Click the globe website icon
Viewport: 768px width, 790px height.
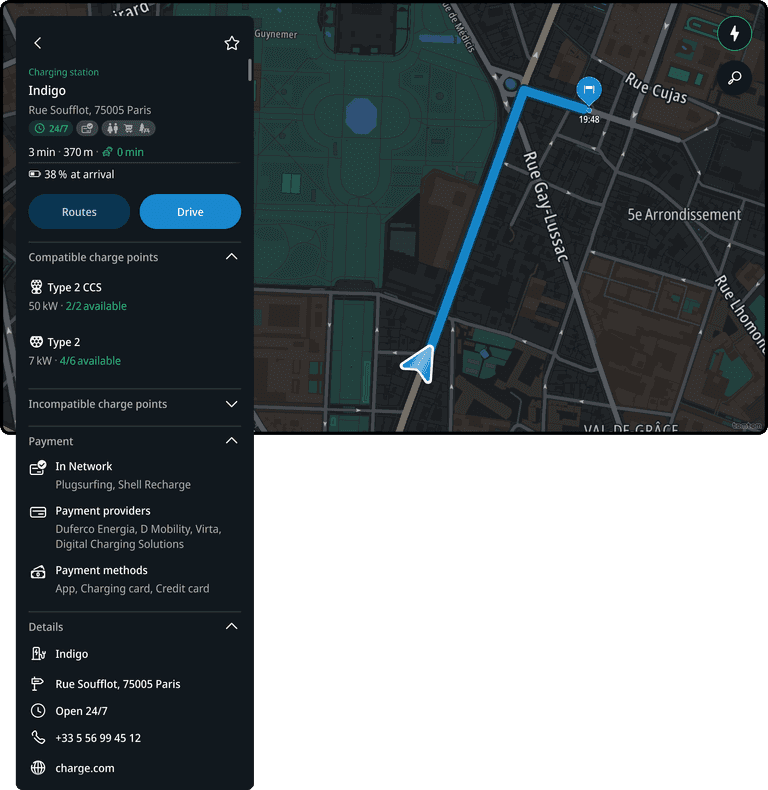coord(38,768)
